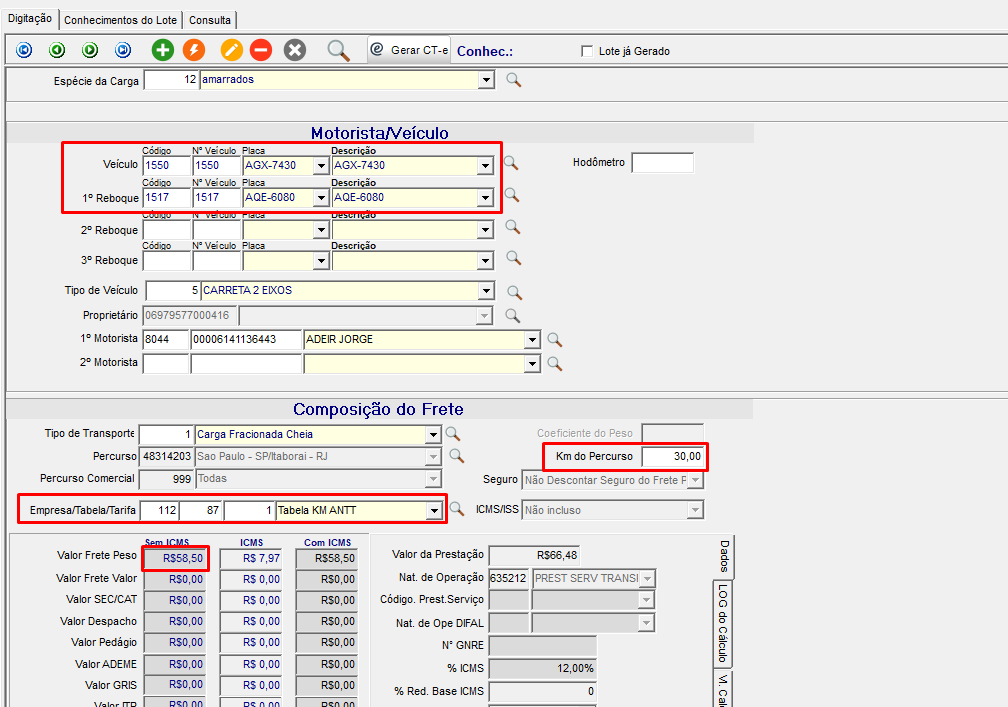Go to the next record

[90, 50]
